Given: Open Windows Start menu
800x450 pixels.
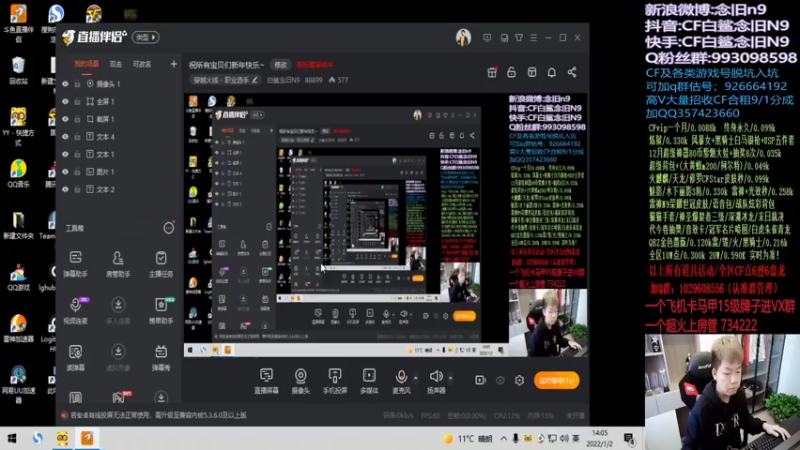Looking at the screenshot, I should click(x=12, y=438).
